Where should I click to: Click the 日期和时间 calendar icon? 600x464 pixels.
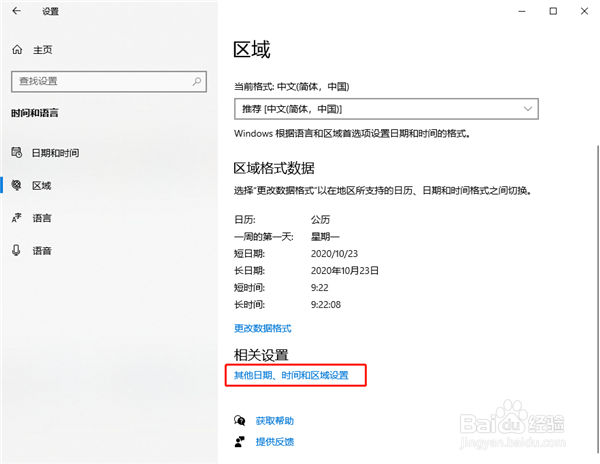coord(16,152)
